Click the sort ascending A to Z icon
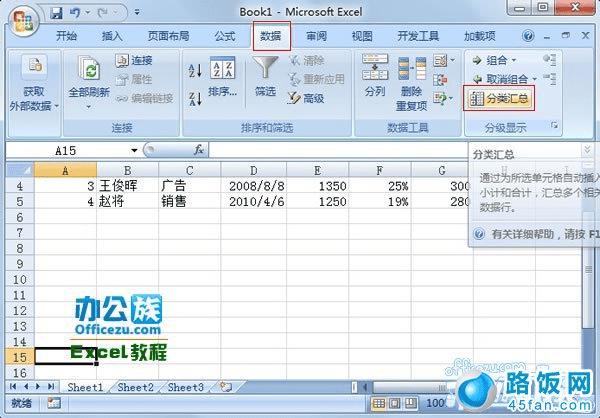Image resolution: width=600 pixels, height=418 pixels. coord(195,70)
